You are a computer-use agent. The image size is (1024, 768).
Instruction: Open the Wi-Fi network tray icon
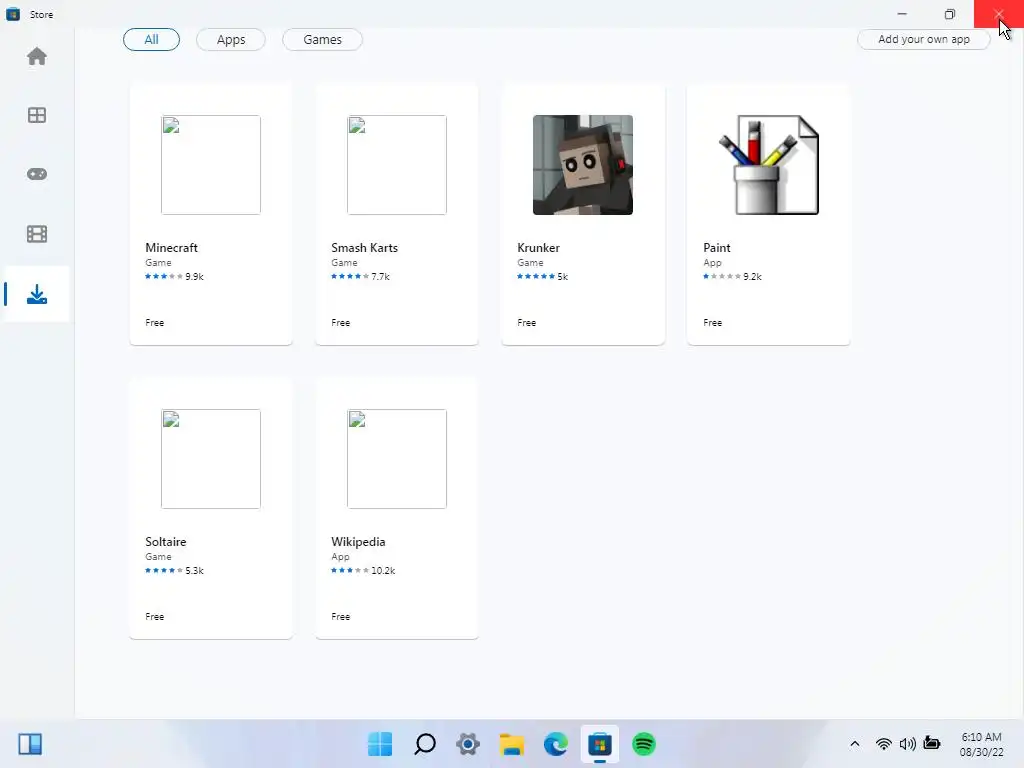tap(884, 744)
